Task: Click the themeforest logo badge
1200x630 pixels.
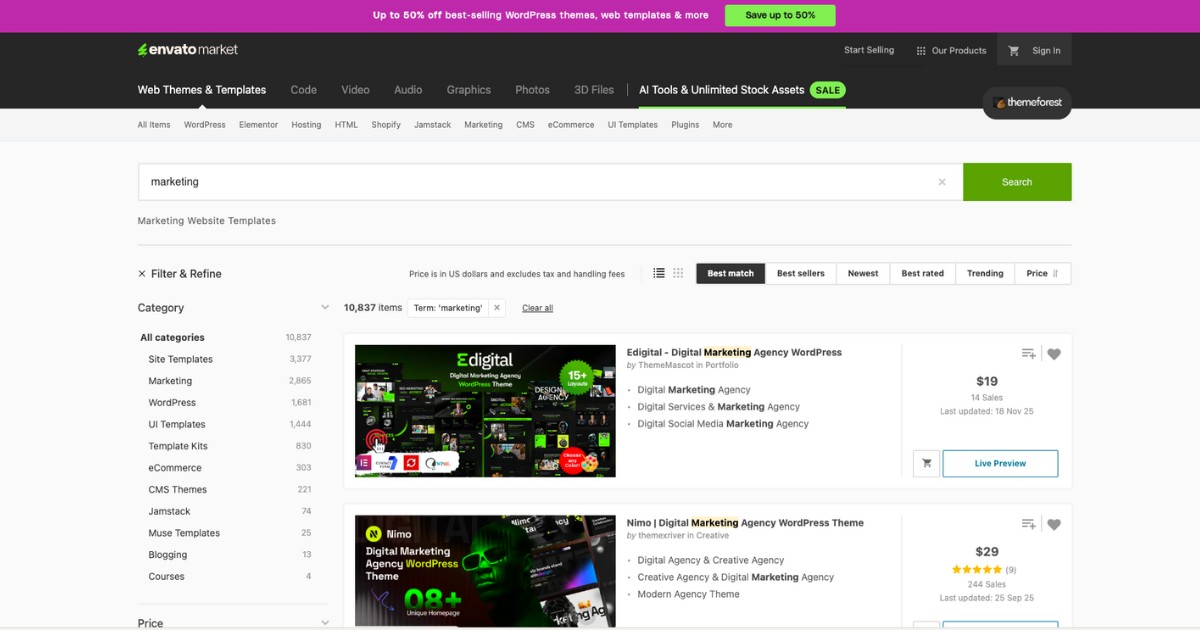Action: click(1026, 102)
